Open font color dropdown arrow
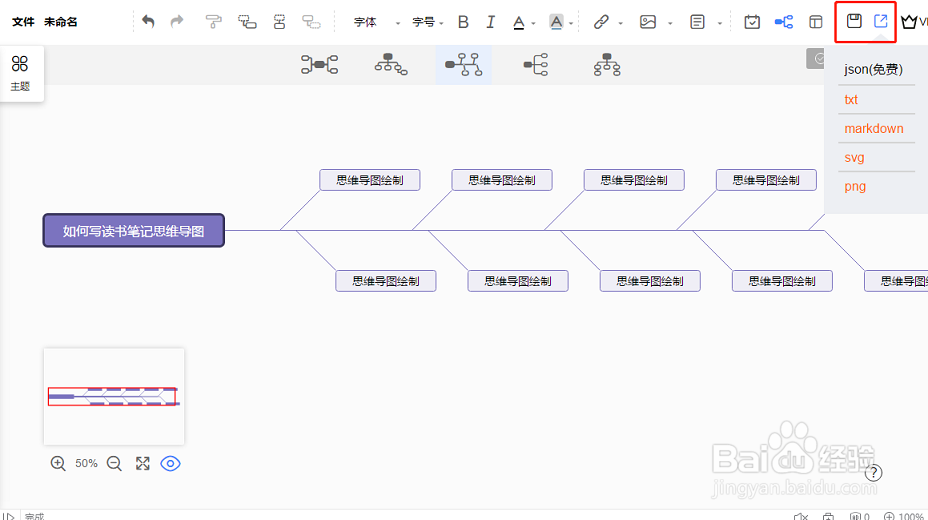This screenshot has height=520, width=928. point(533,24)
